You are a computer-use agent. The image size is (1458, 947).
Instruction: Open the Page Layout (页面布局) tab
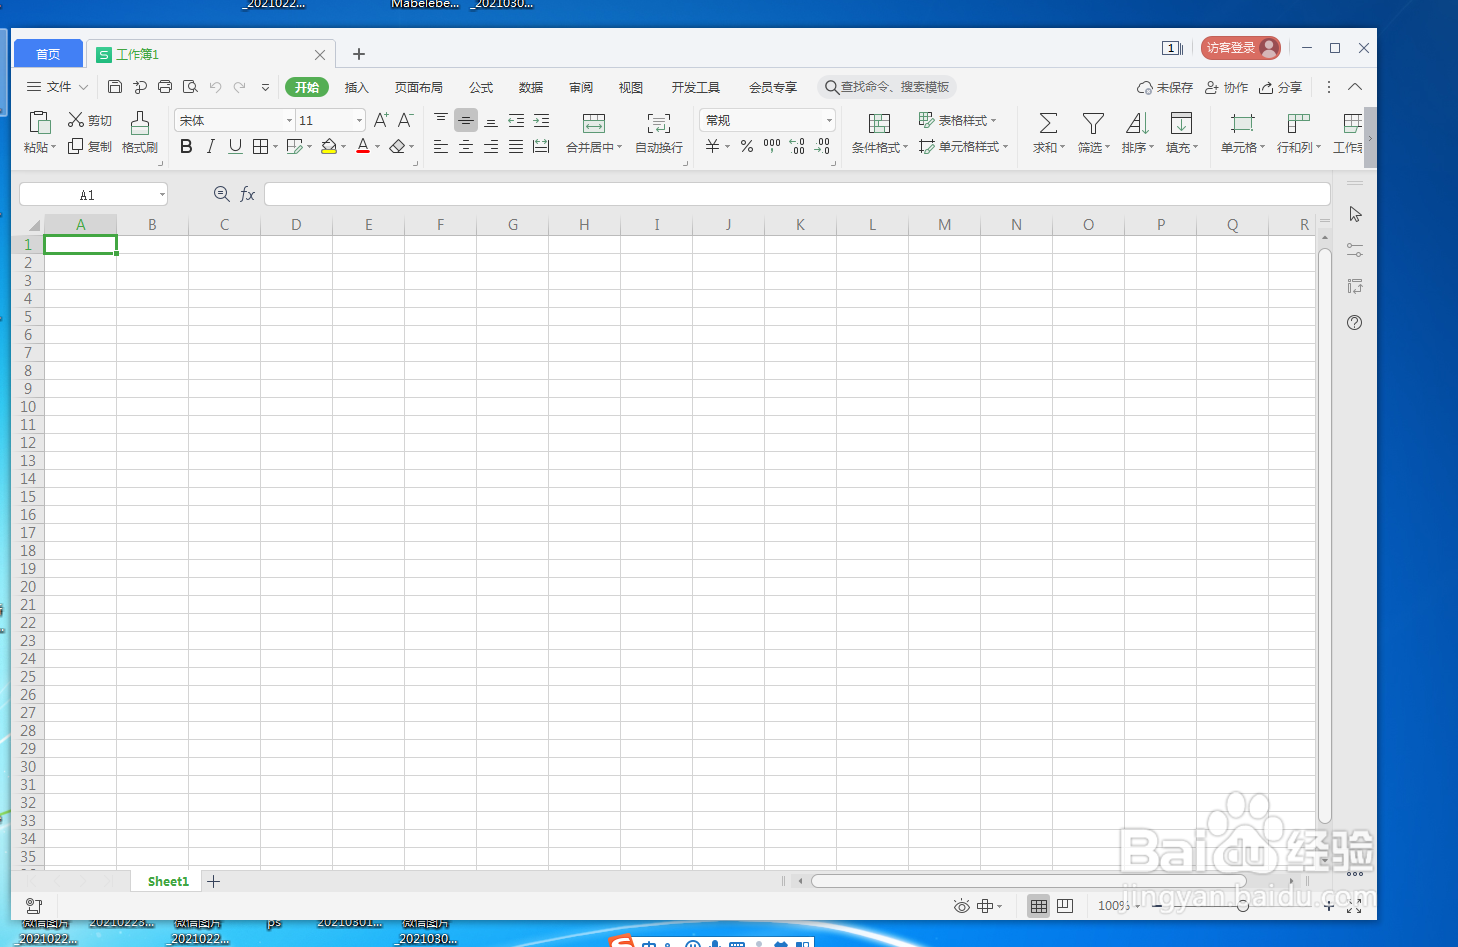click(x=419, y=87)
